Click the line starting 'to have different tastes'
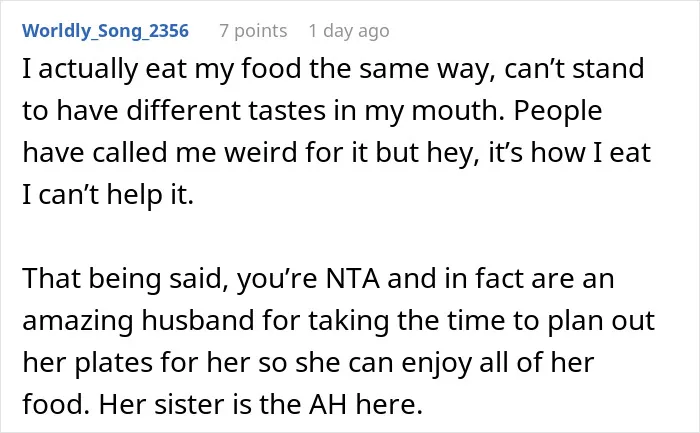 click(x=312, y=110)
